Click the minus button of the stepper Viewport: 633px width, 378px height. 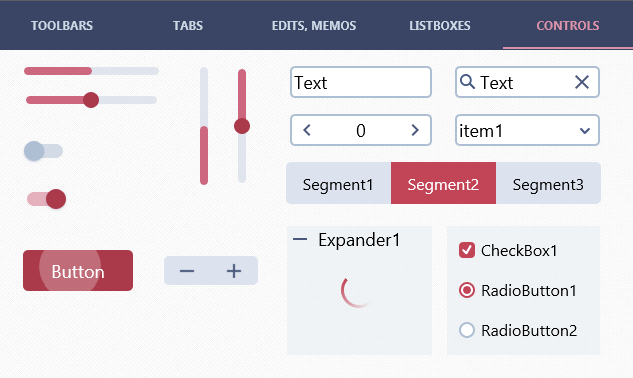point(187,271)
